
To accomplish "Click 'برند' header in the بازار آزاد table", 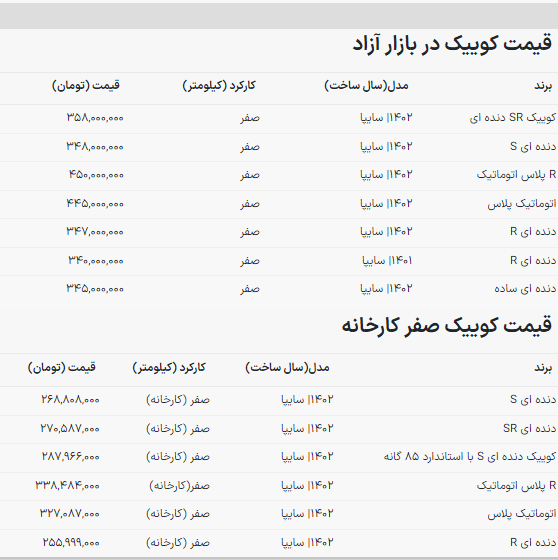I will tap(543, 86).
